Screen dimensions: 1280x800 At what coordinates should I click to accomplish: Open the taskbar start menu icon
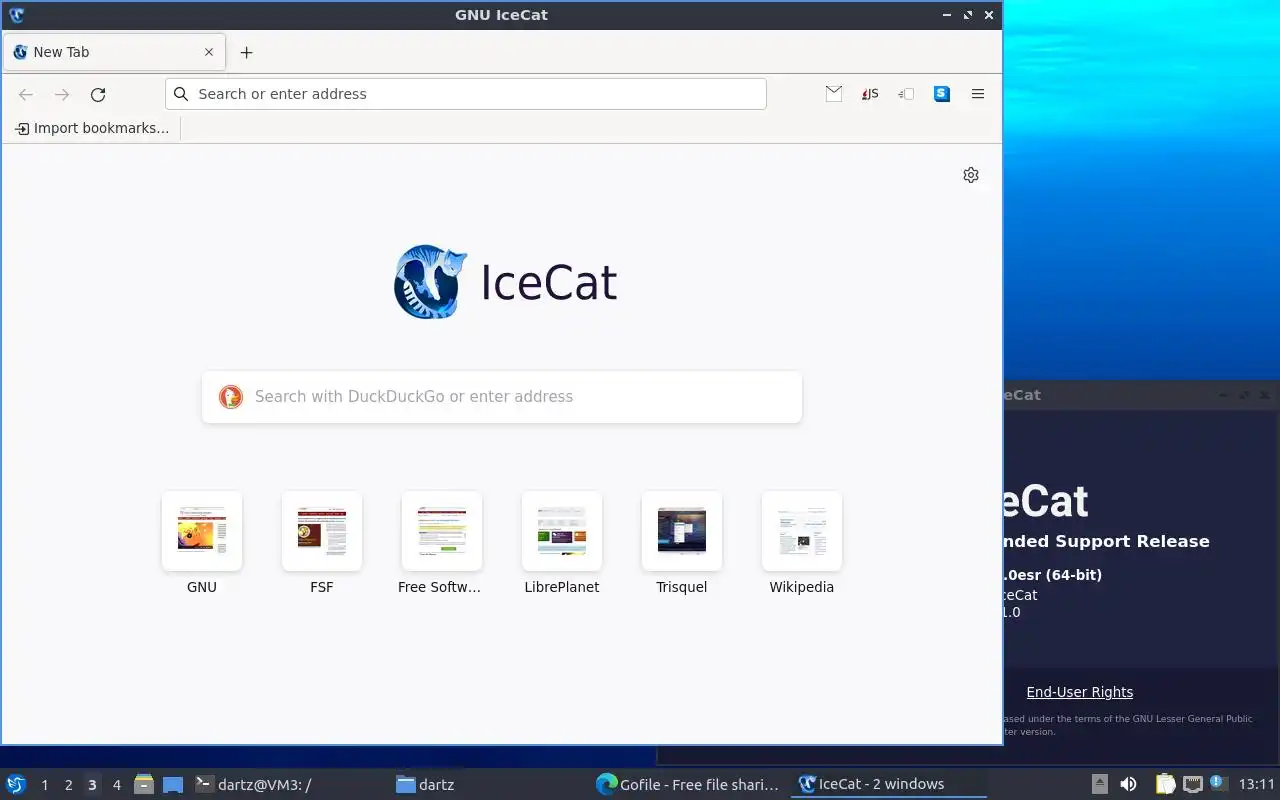click(x=16, y=784)
